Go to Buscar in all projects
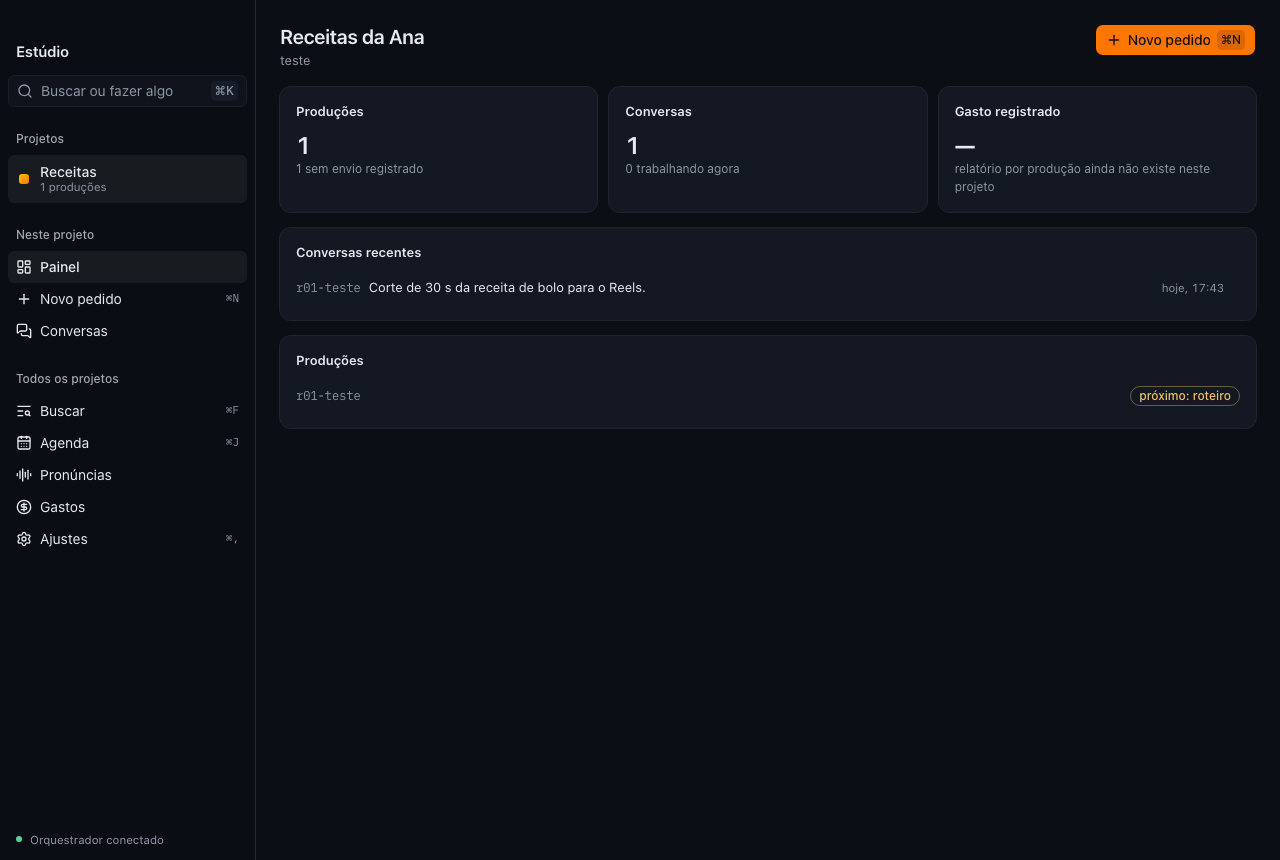This screenshot has width=1280, height=860. (127, 411)
